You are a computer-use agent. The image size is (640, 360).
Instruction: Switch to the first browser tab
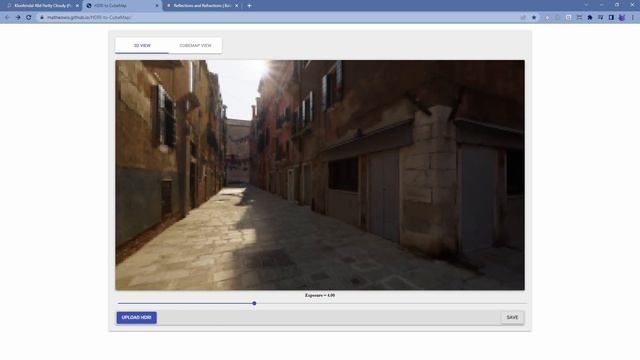click(x=42, y=6)
